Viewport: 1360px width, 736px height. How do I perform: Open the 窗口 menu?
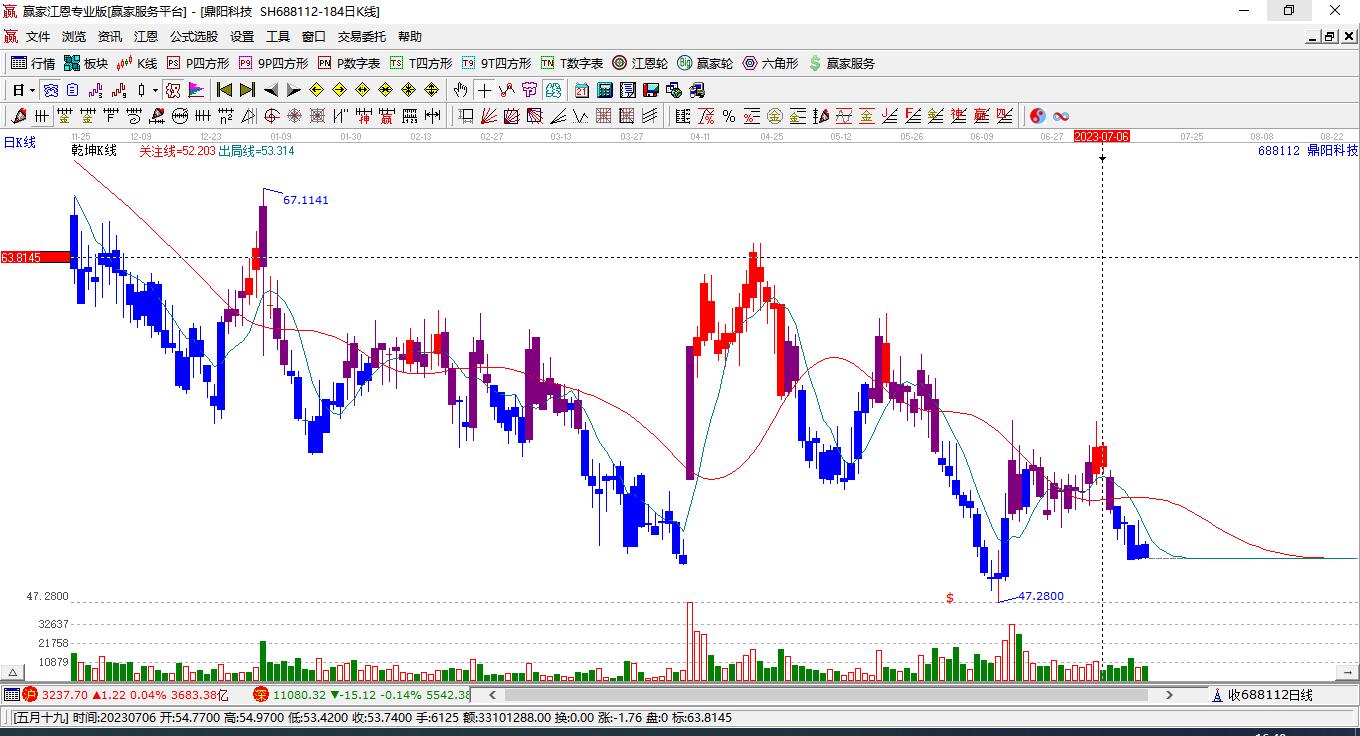point(314,36)
